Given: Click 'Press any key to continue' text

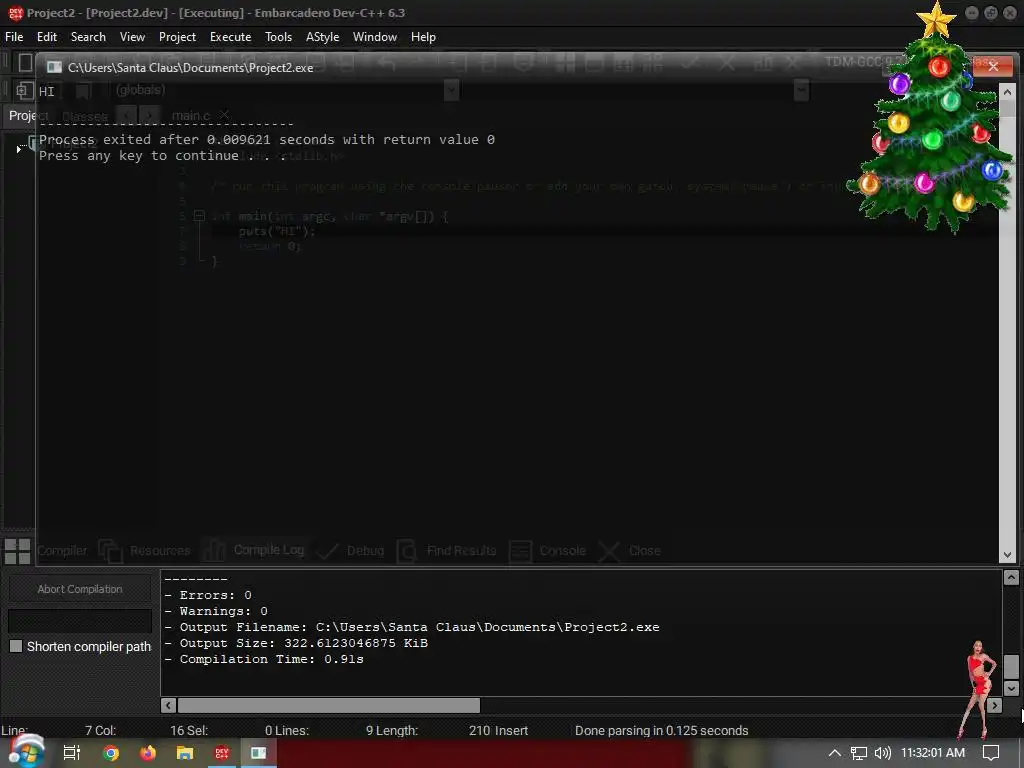Looking at the screenshot, I should pyautogui.click(x=138, y=155).
